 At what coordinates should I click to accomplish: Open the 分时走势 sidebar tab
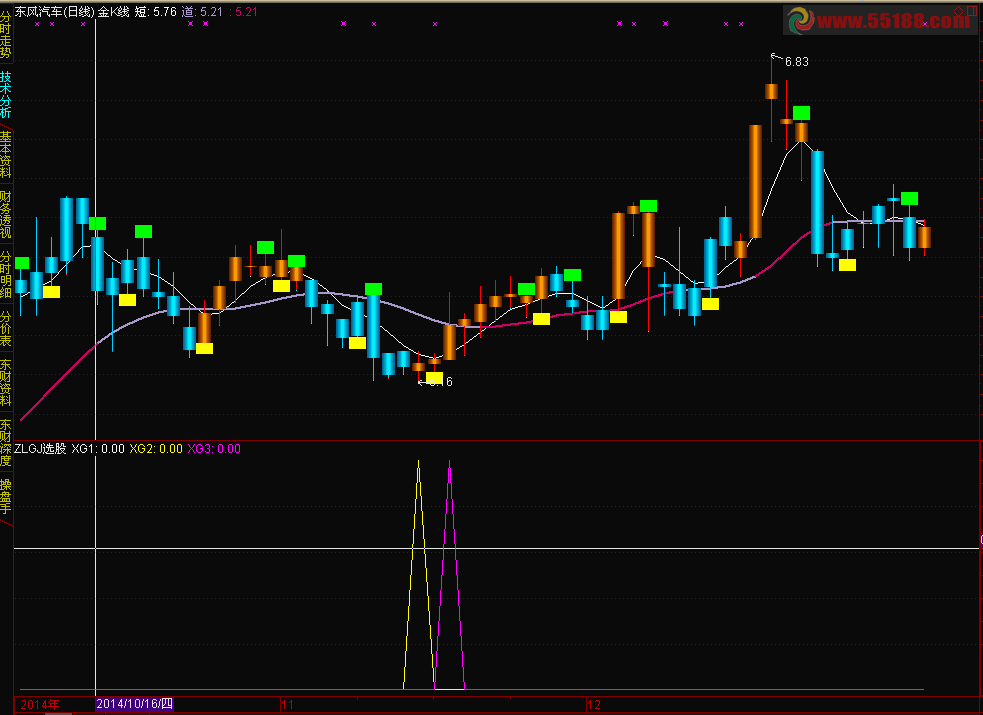point(6,34)
